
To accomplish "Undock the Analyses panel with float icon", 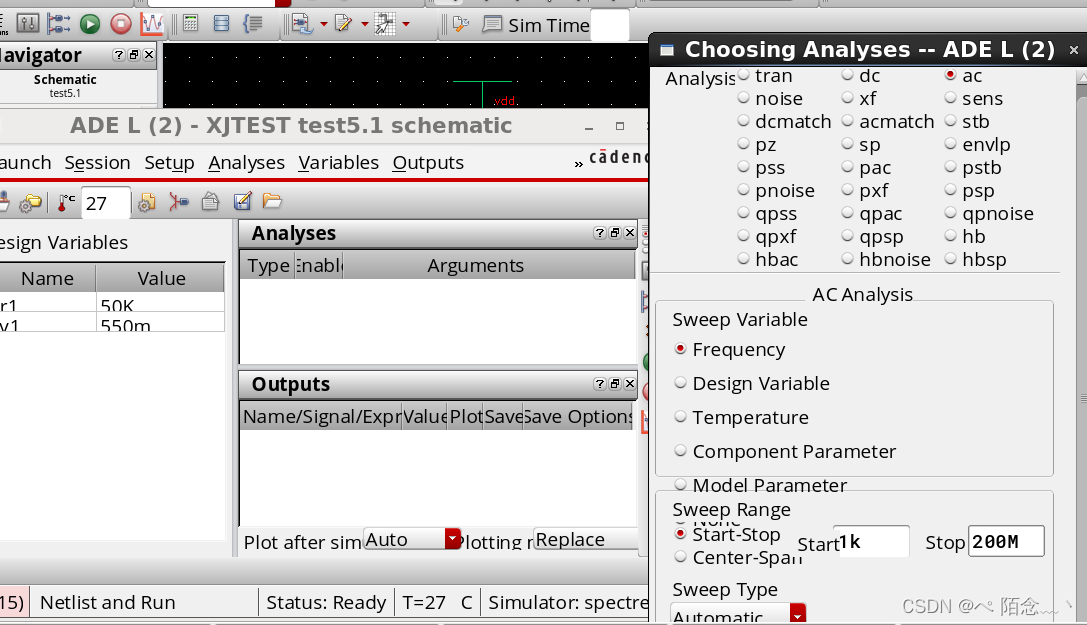I will click(x=615, y=233).
